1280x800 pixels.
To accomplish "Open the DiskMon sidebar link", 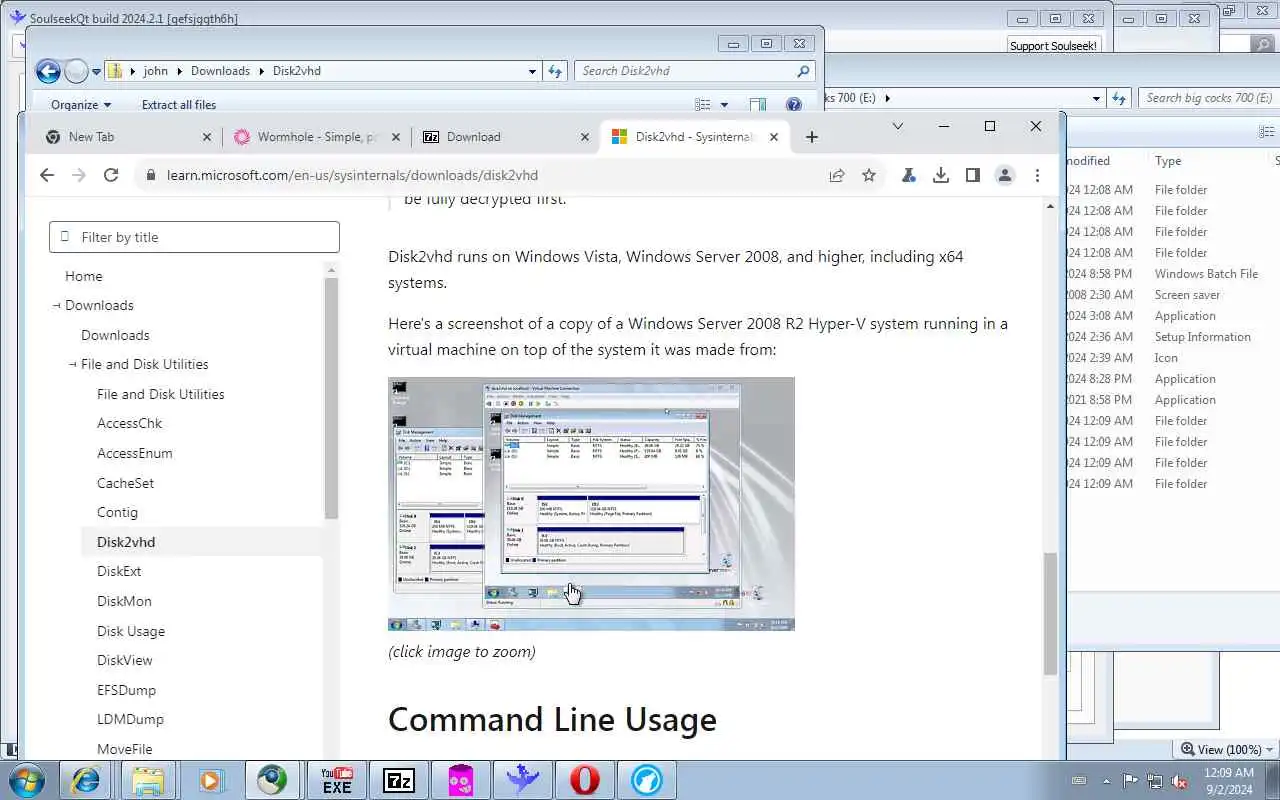I will [x=124, y=601].
